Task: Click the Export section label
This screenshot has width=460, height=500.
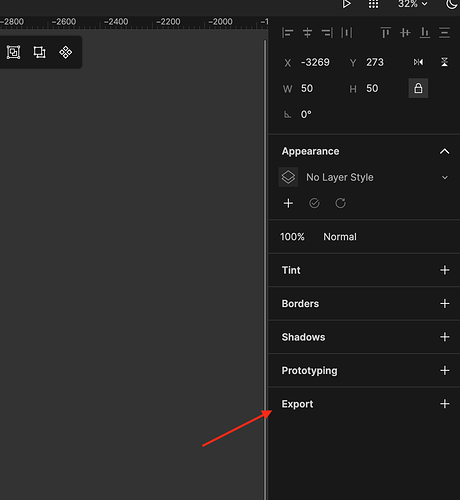Action: point(297,404)
